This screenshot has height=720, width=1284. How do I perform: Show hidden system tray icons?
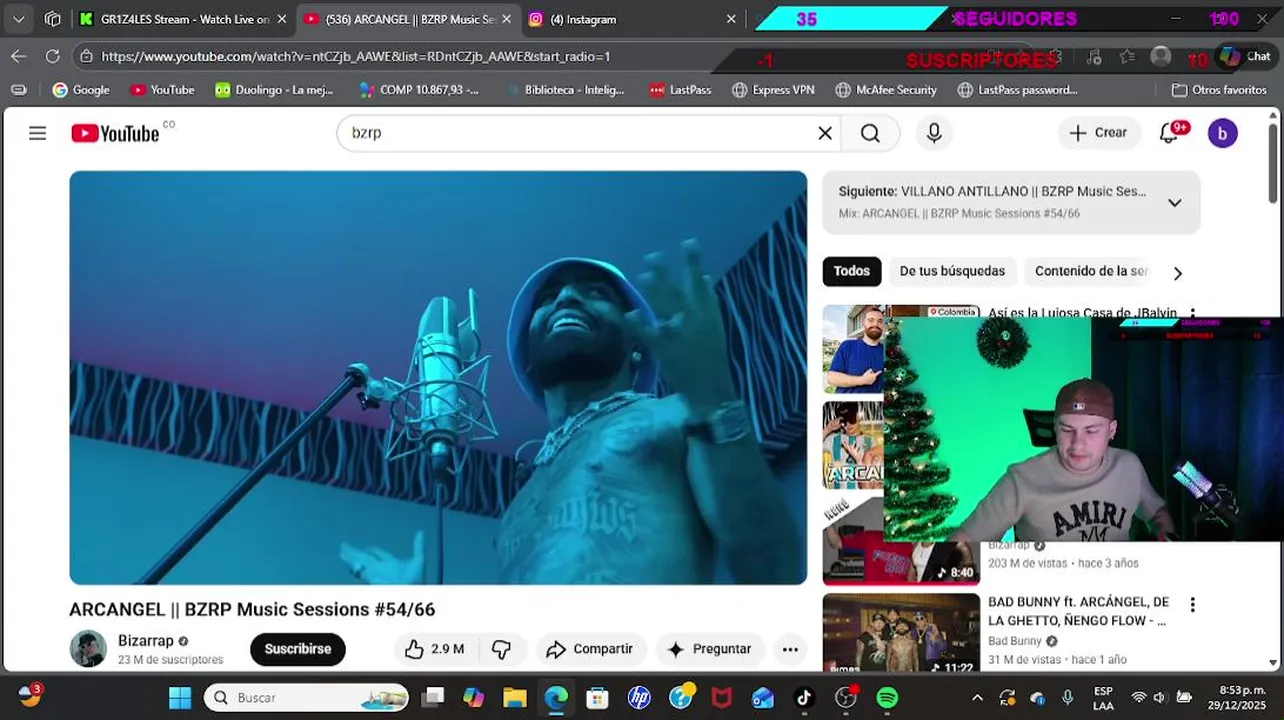coord(977,697)
